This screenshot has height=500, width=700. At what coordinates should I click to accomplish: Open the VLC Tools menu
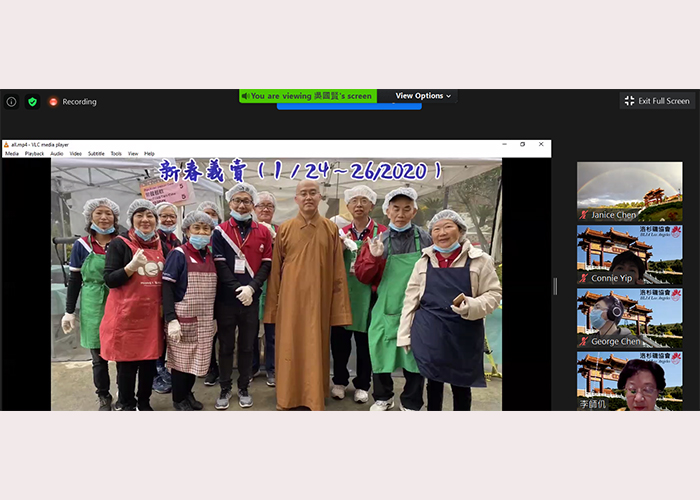[x=116, y=154]
